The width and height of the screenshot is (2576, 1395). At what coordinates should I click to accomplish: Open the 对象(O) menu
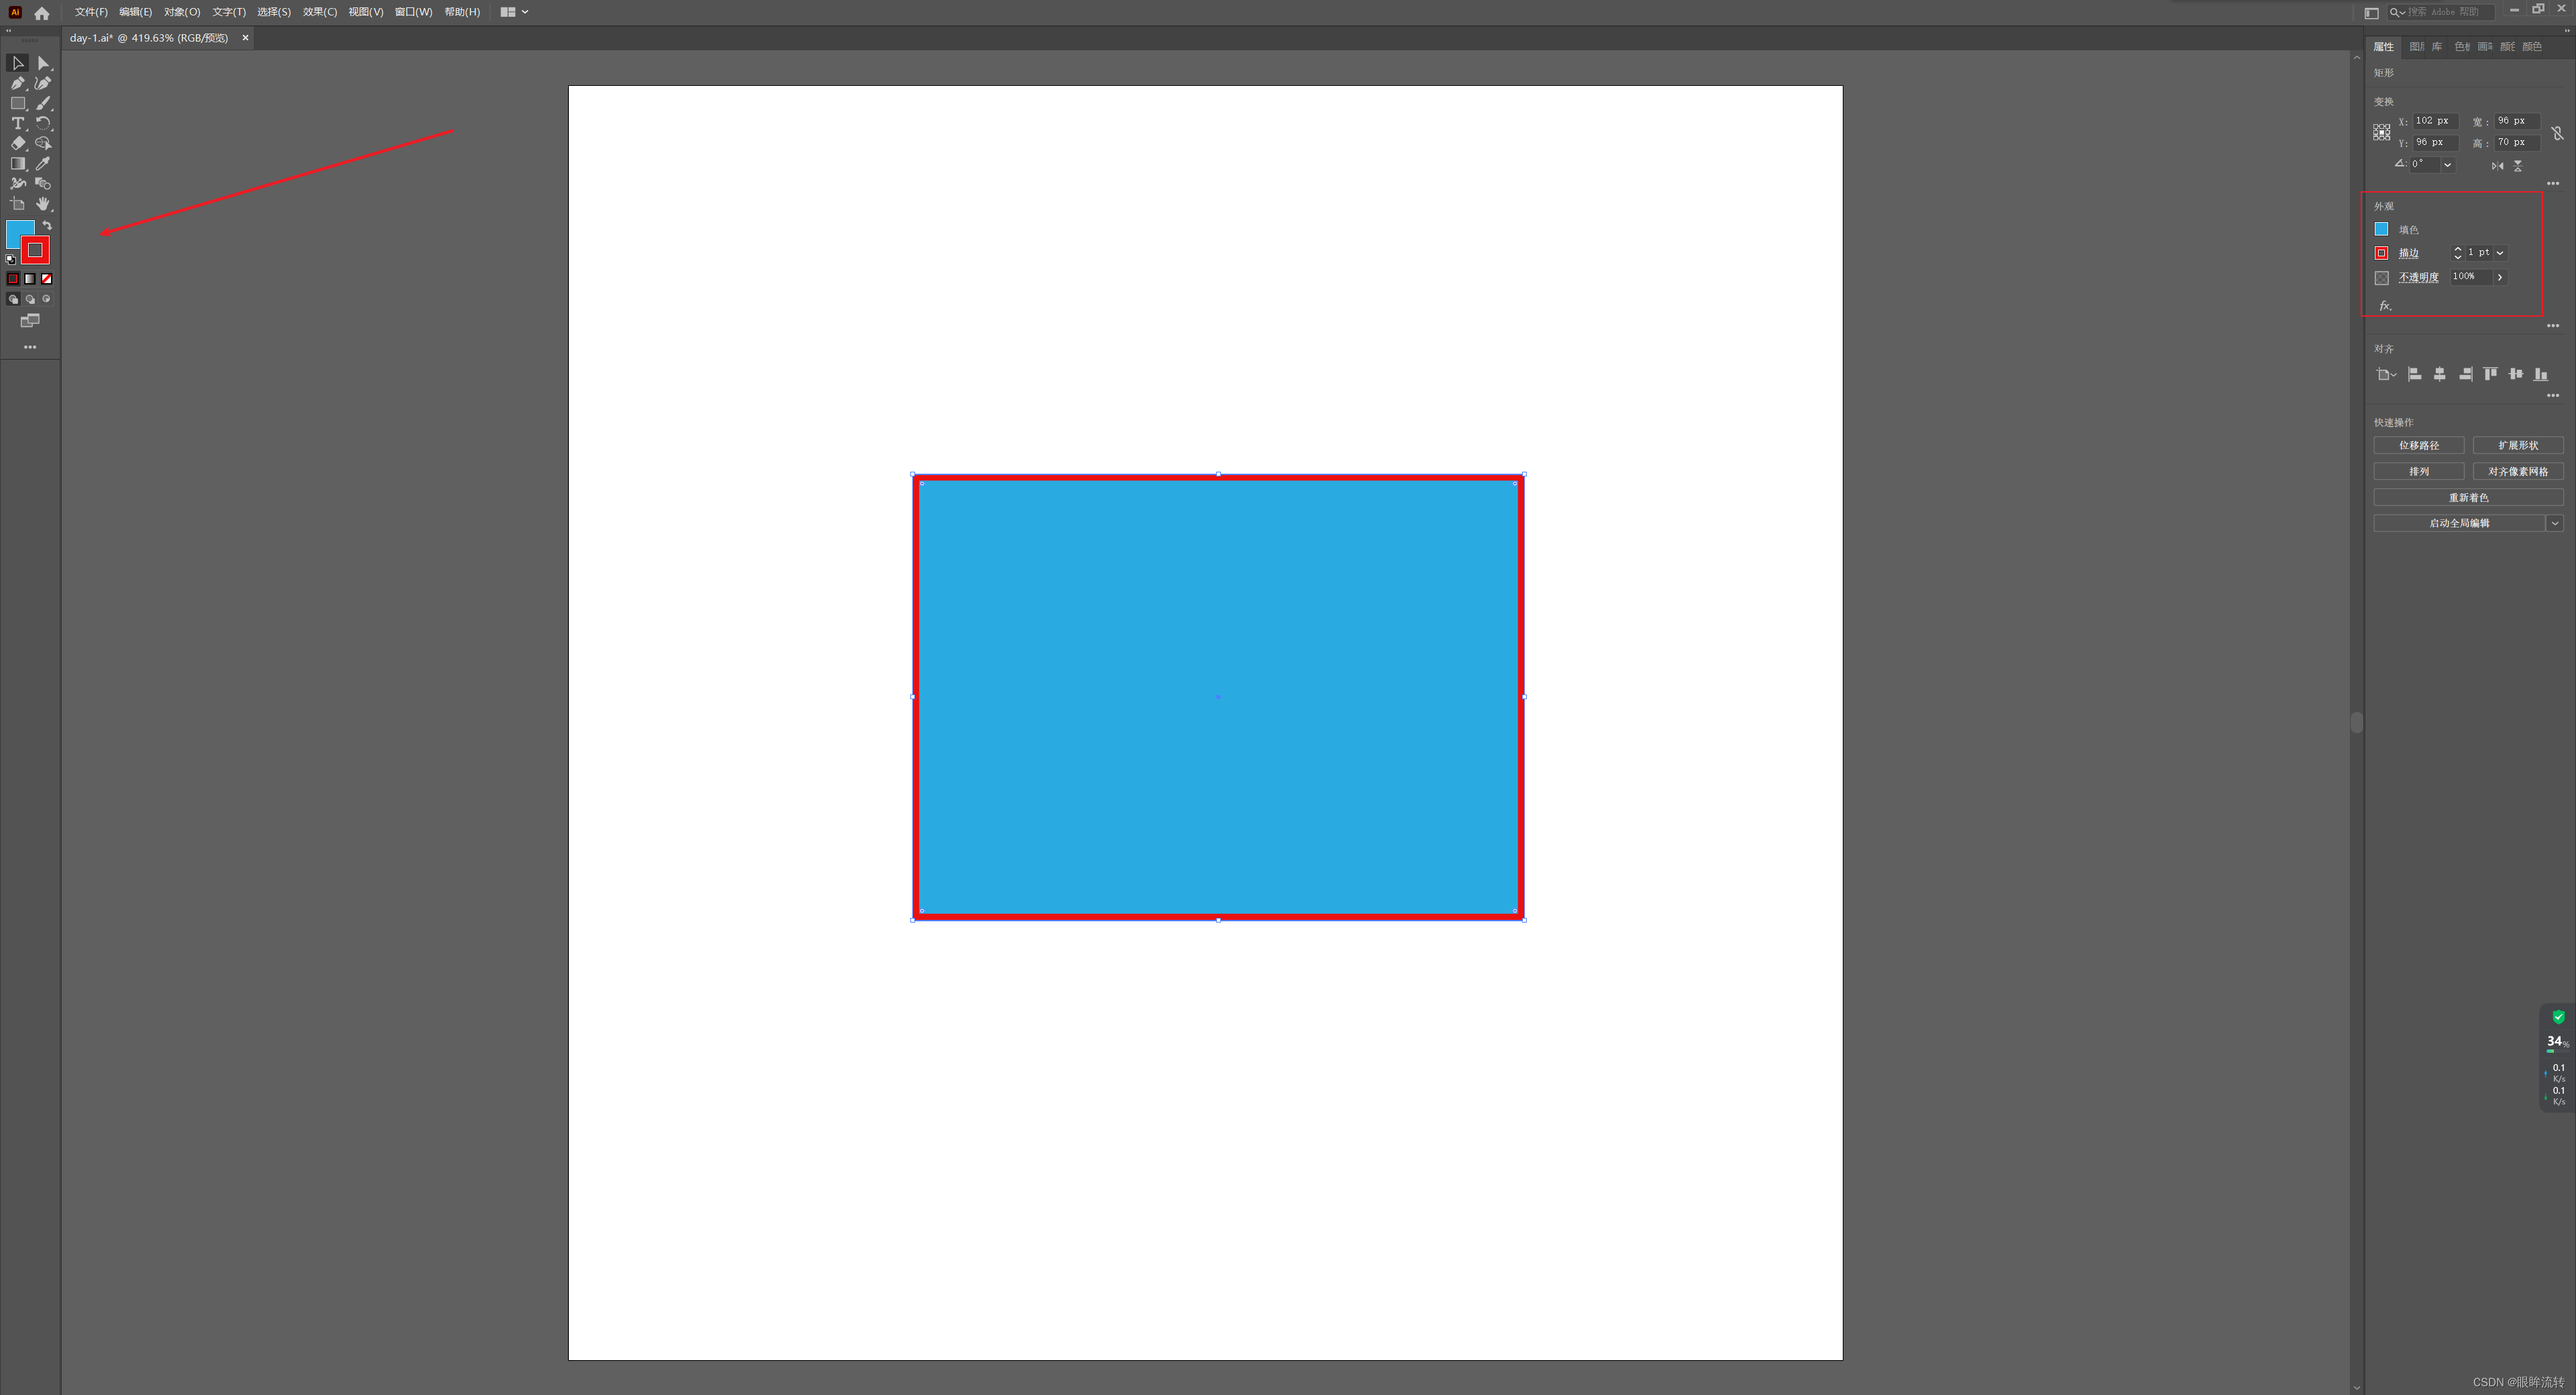(182, 12)
